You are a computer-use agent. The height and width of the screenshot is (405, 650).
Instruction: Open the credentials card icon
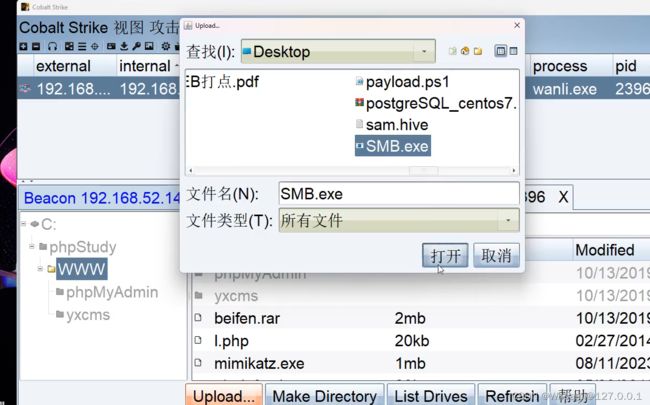click(111, 46)
